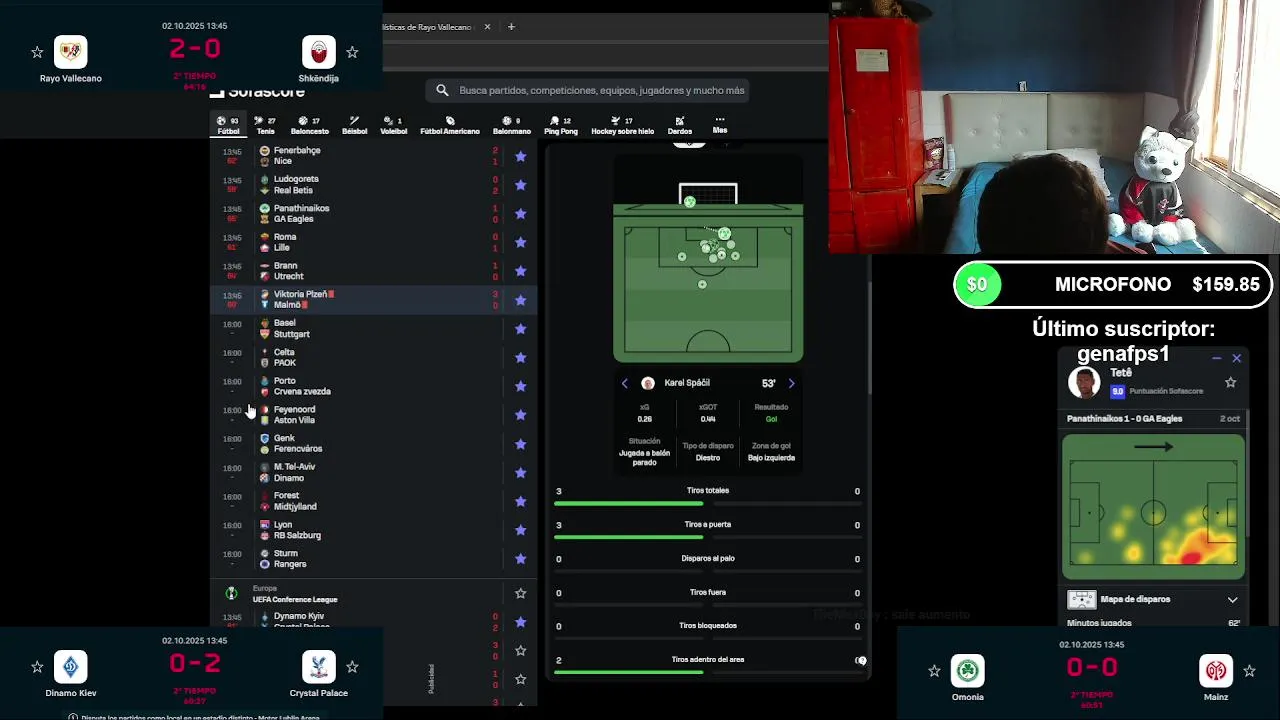Toggle the Sturm vs Rangers favorite star

pyautogui.click(x=520, y=559)
